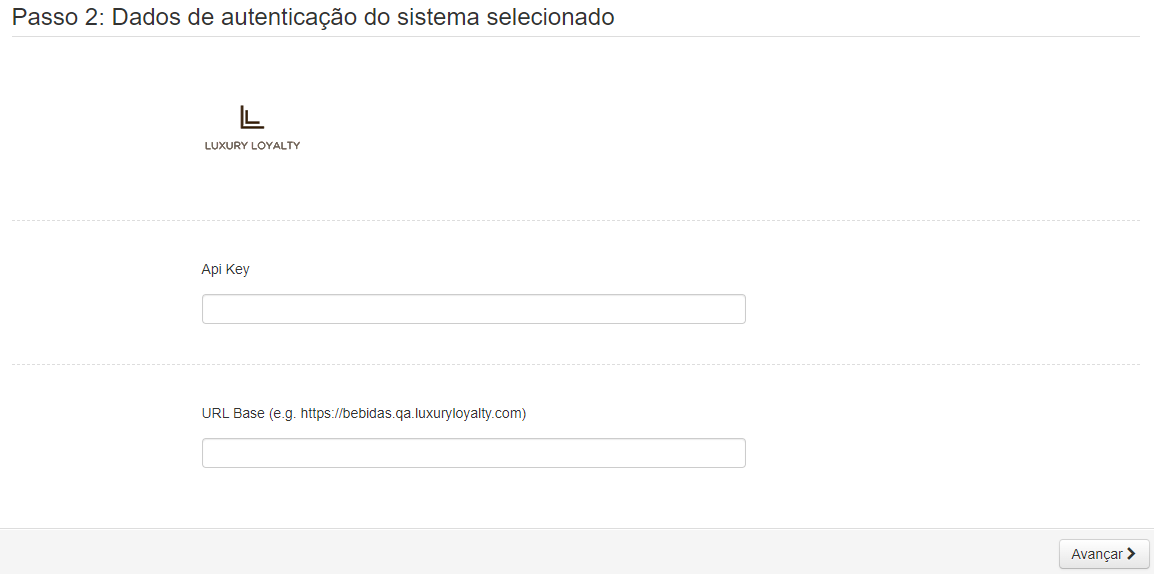Click the Passo 2 page heading
This screenshot has height=574, width=1154.
[313, 16]
